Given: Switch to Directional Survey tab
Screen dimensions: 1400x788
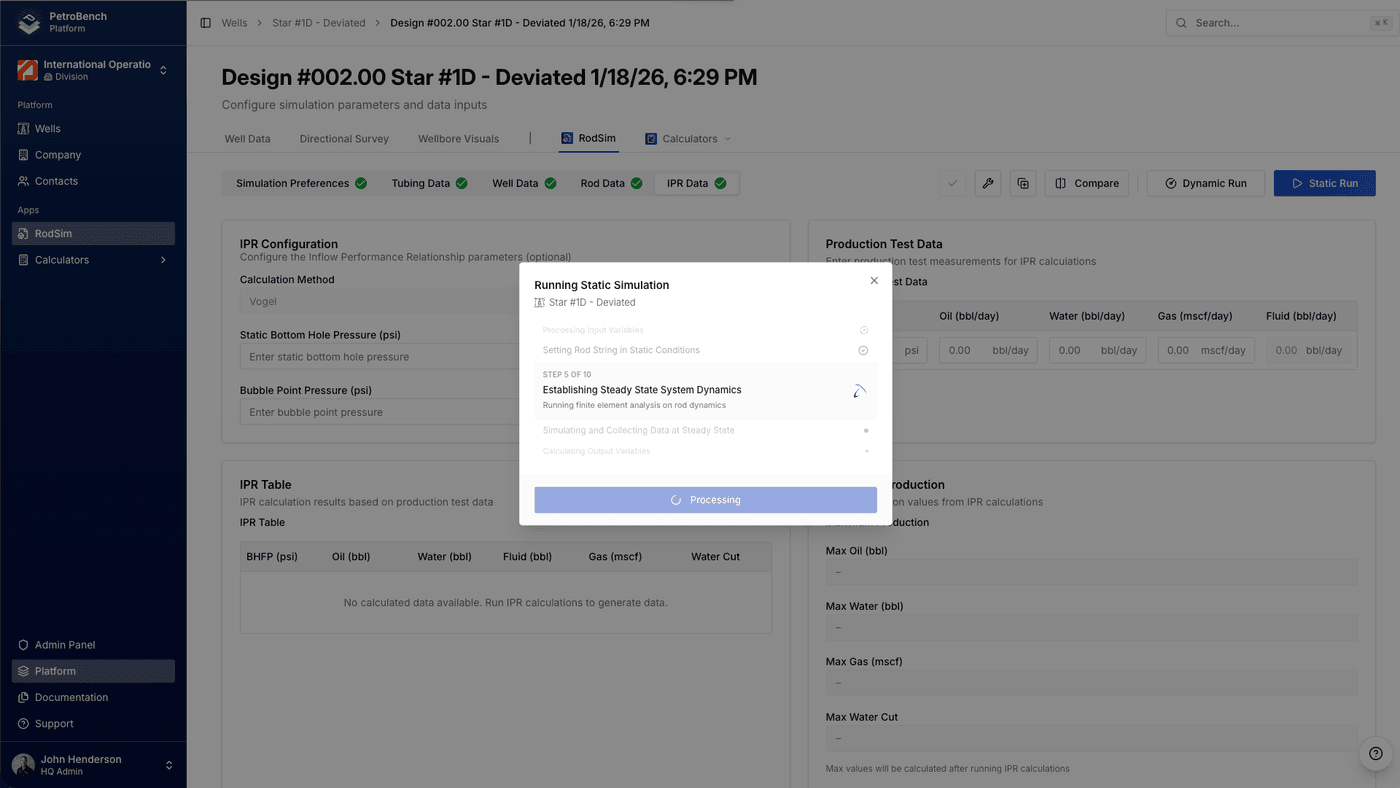Looking at the screenshot, I should 344,139.
